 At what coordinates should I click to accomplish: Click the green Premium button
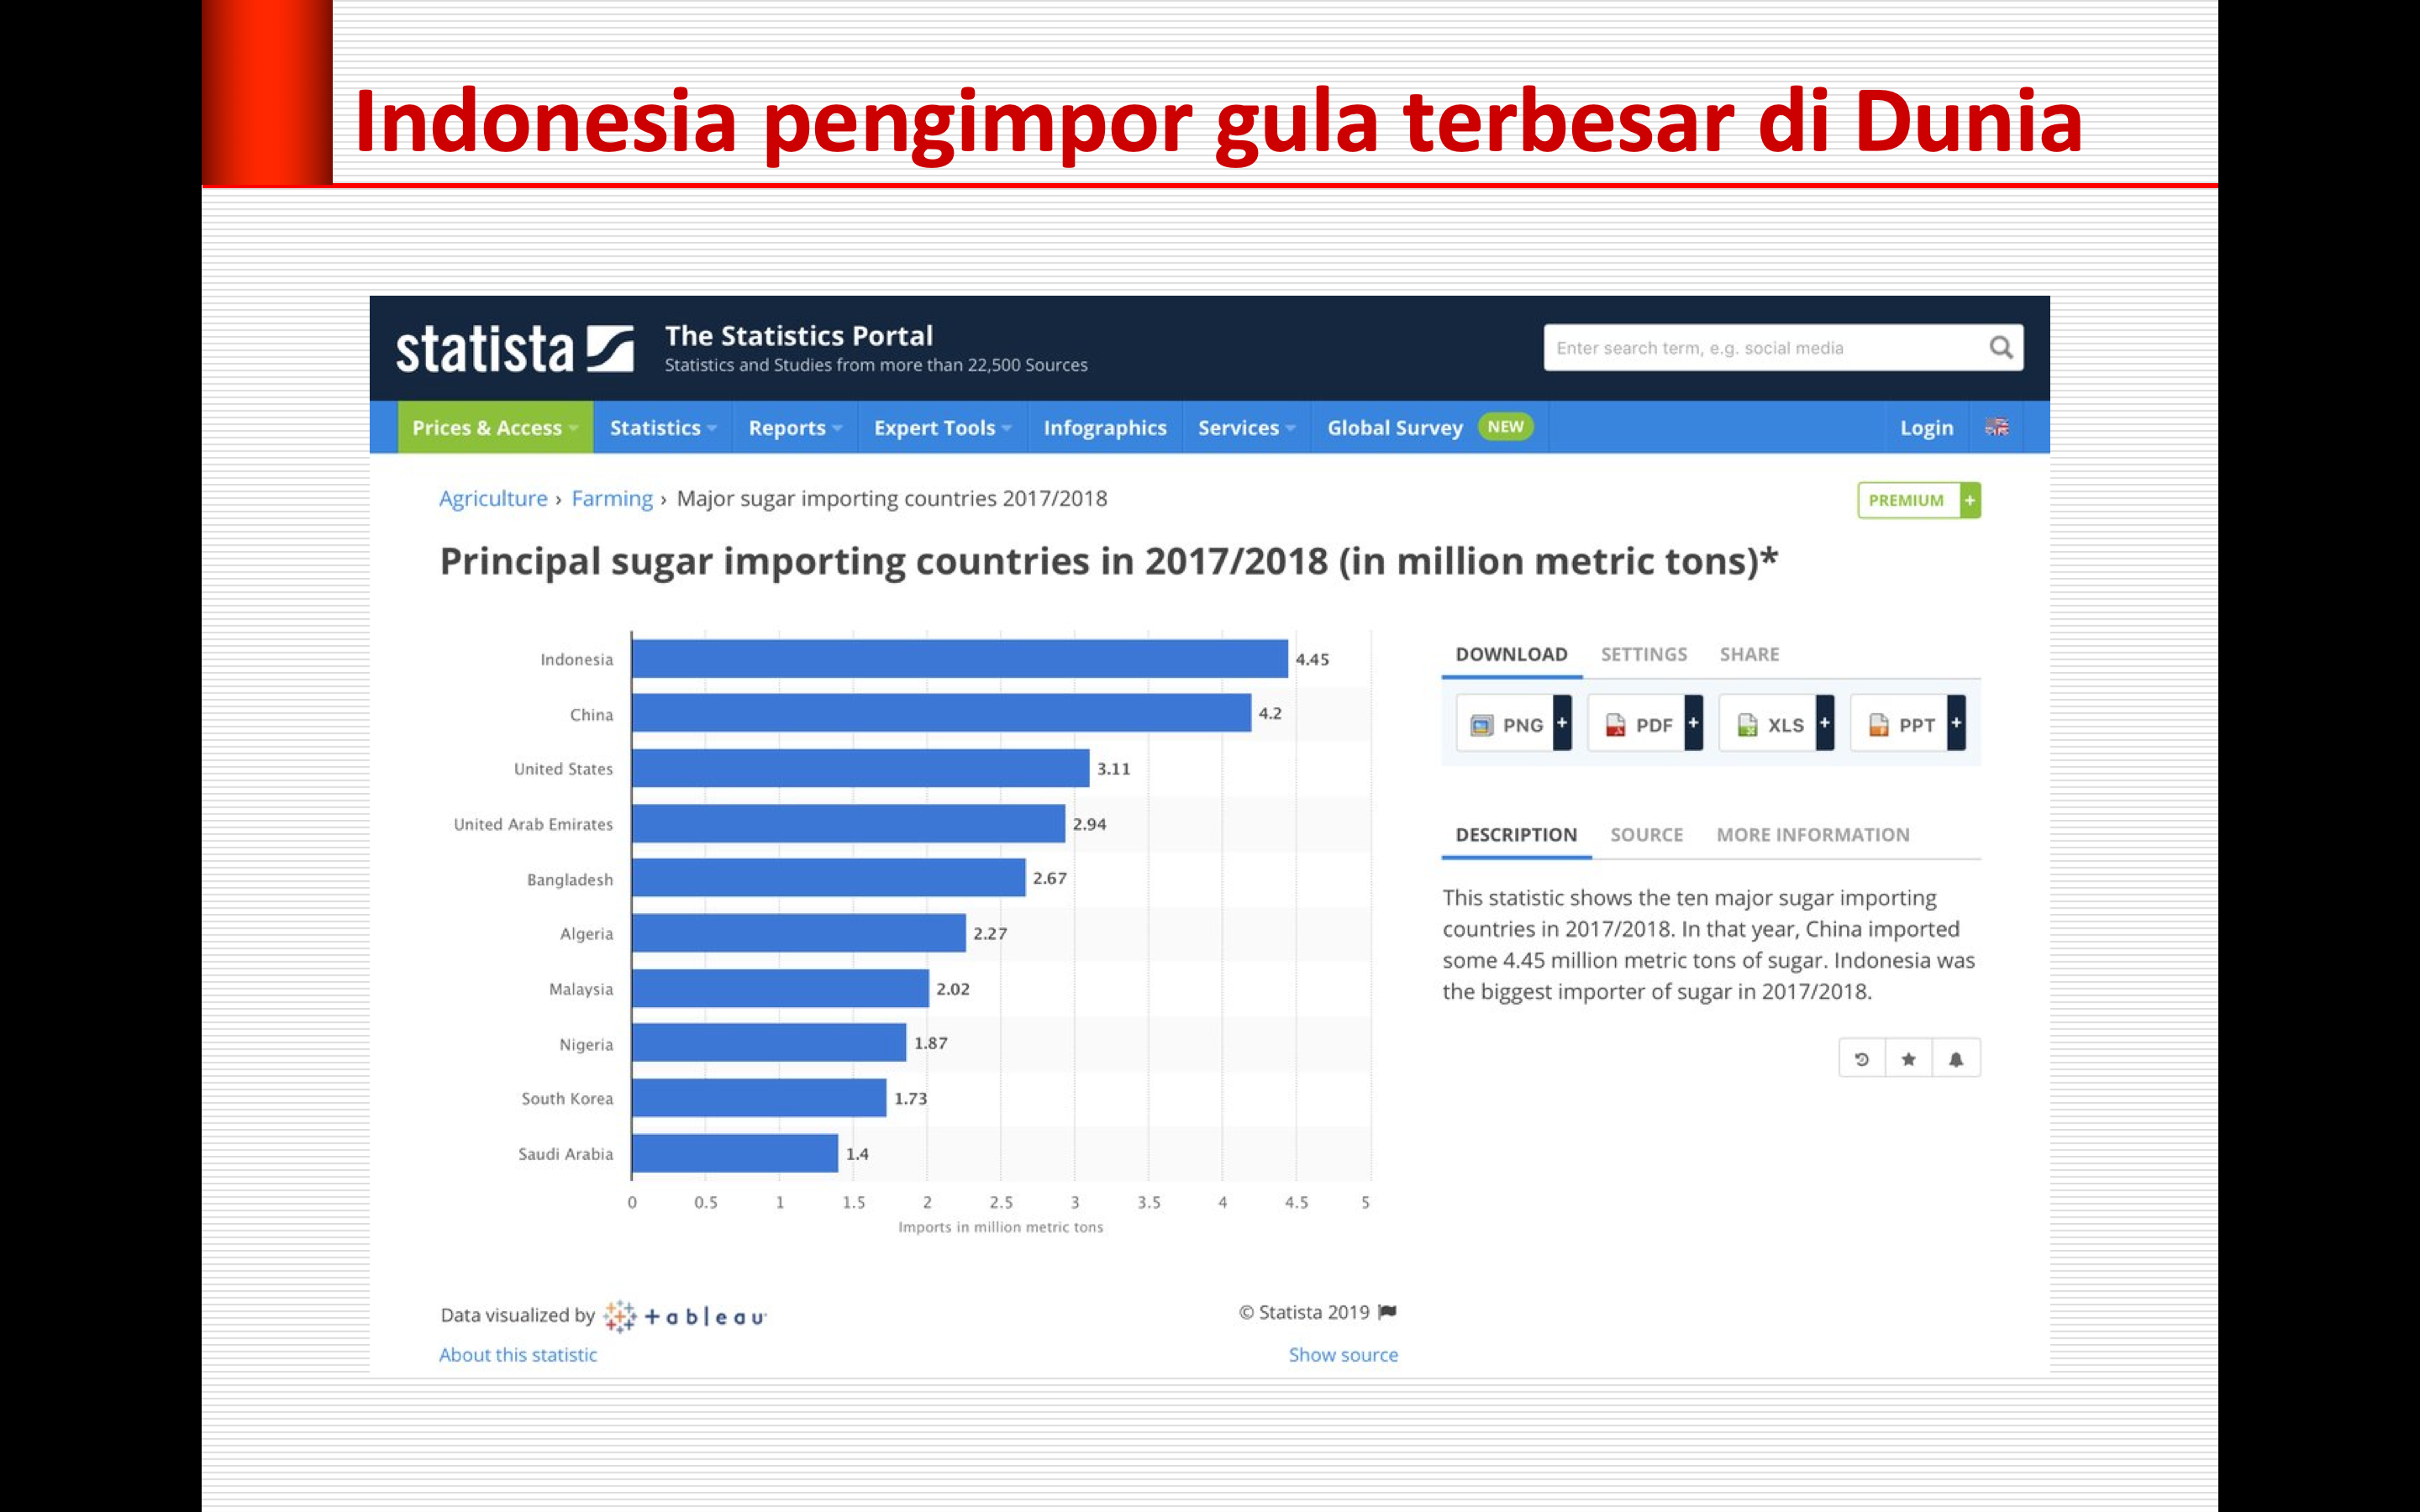click(1917, 500)
